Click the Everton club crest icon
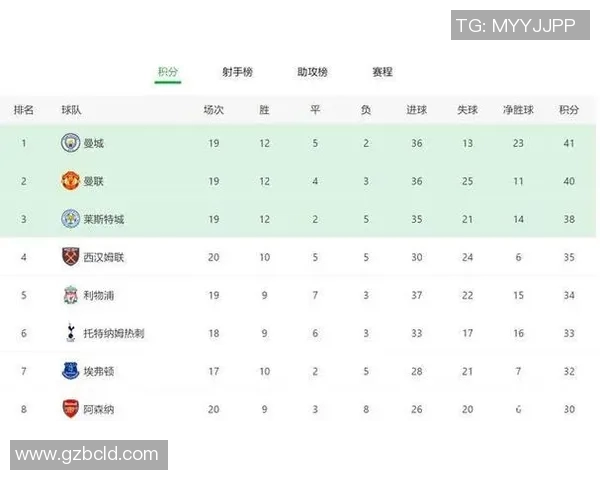 pyautogui.click(x=70, y=371)
